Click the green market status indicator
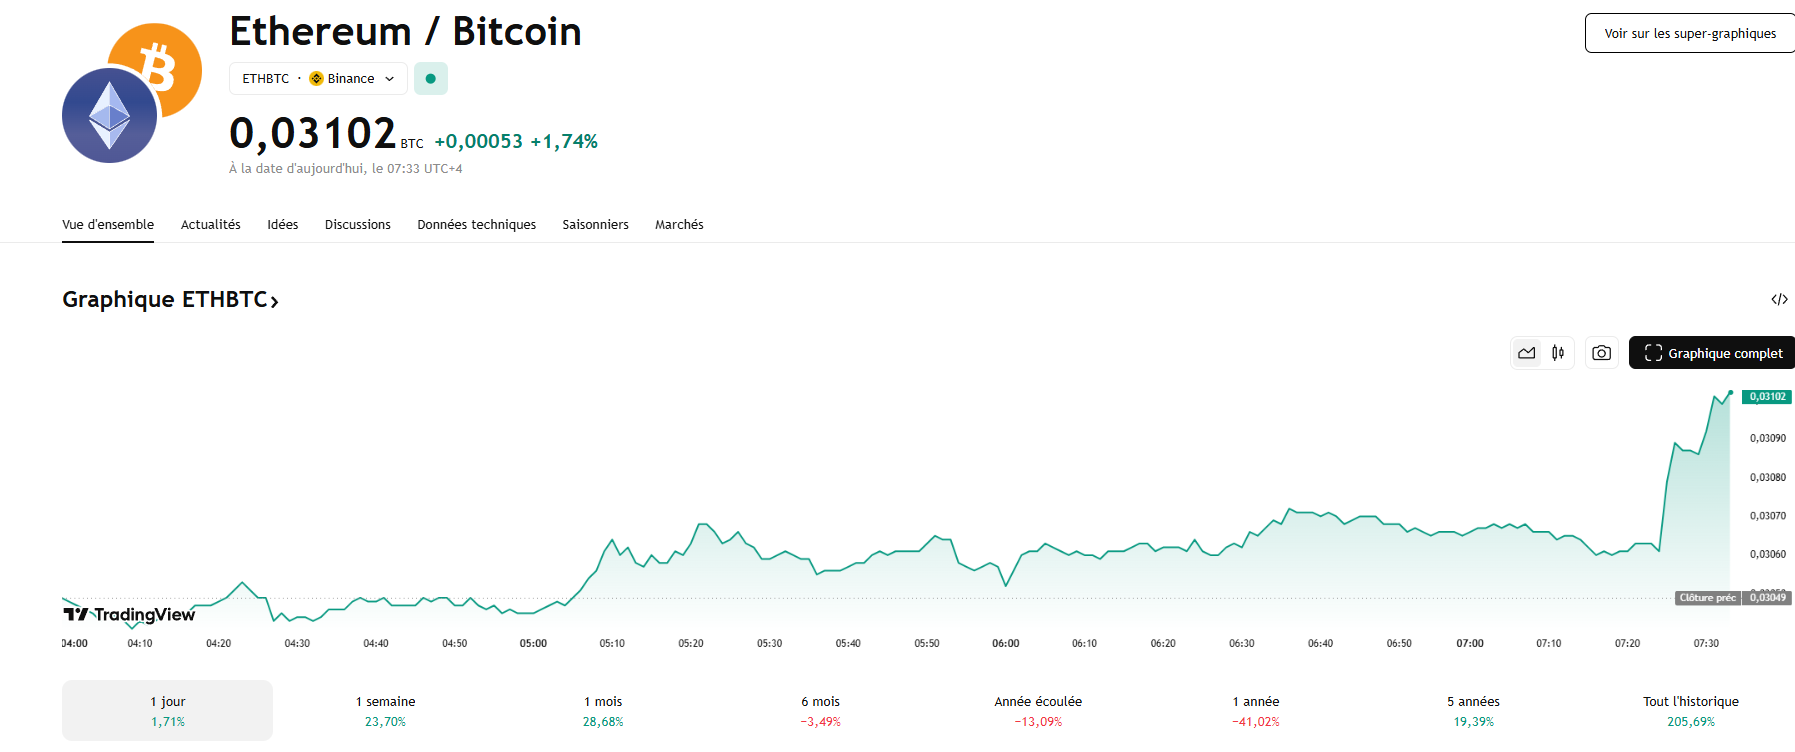 [431, 78]
